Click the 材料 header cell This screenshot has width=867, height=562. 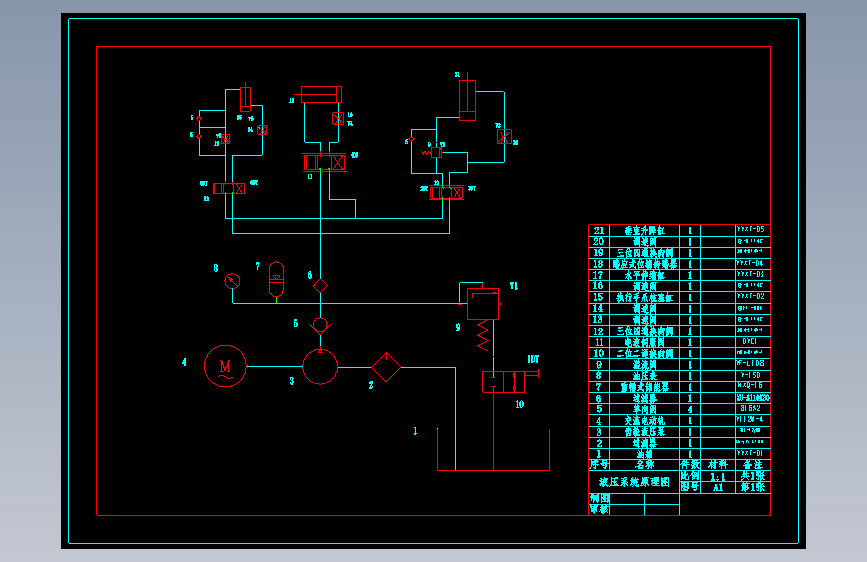(718, 465)
